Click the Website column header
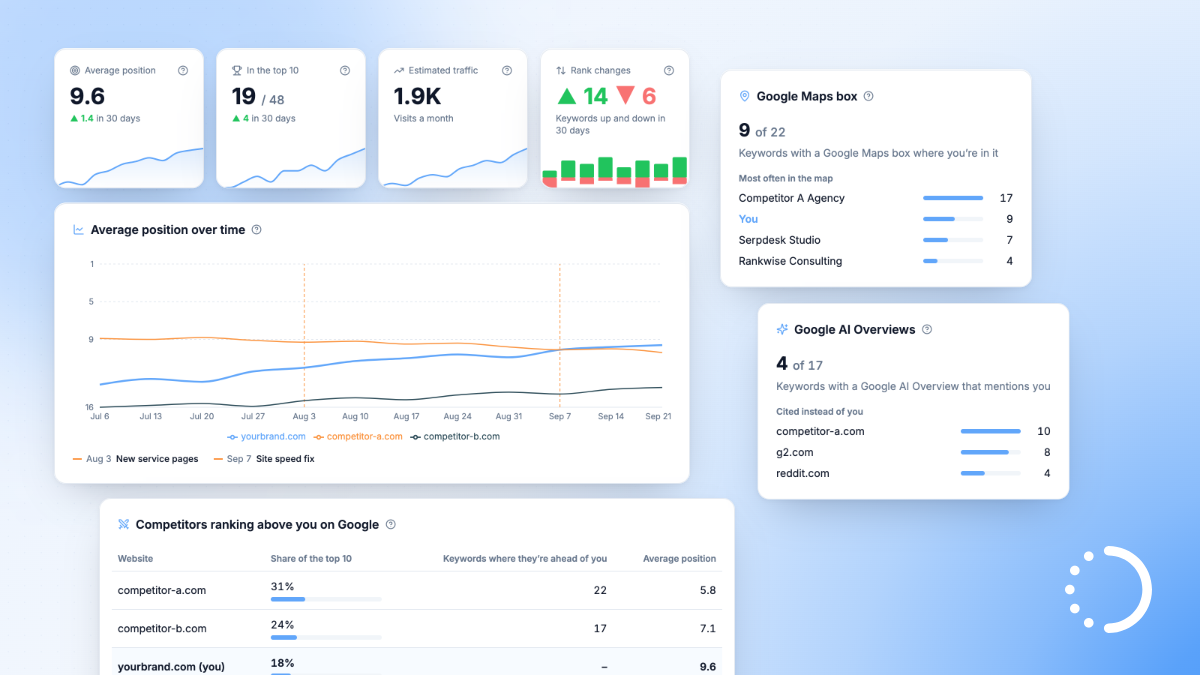The width and height of the screenshot is (1200, 675). (136, 559)
